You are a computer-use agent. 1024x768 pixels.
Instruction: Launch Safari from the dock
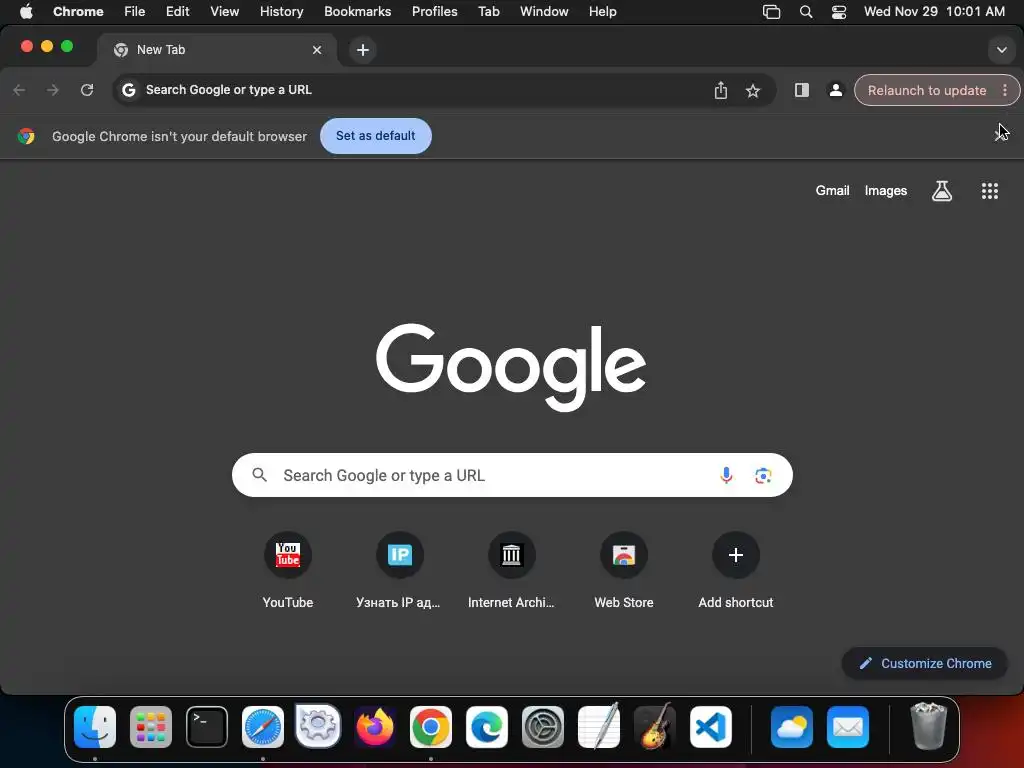263,727
